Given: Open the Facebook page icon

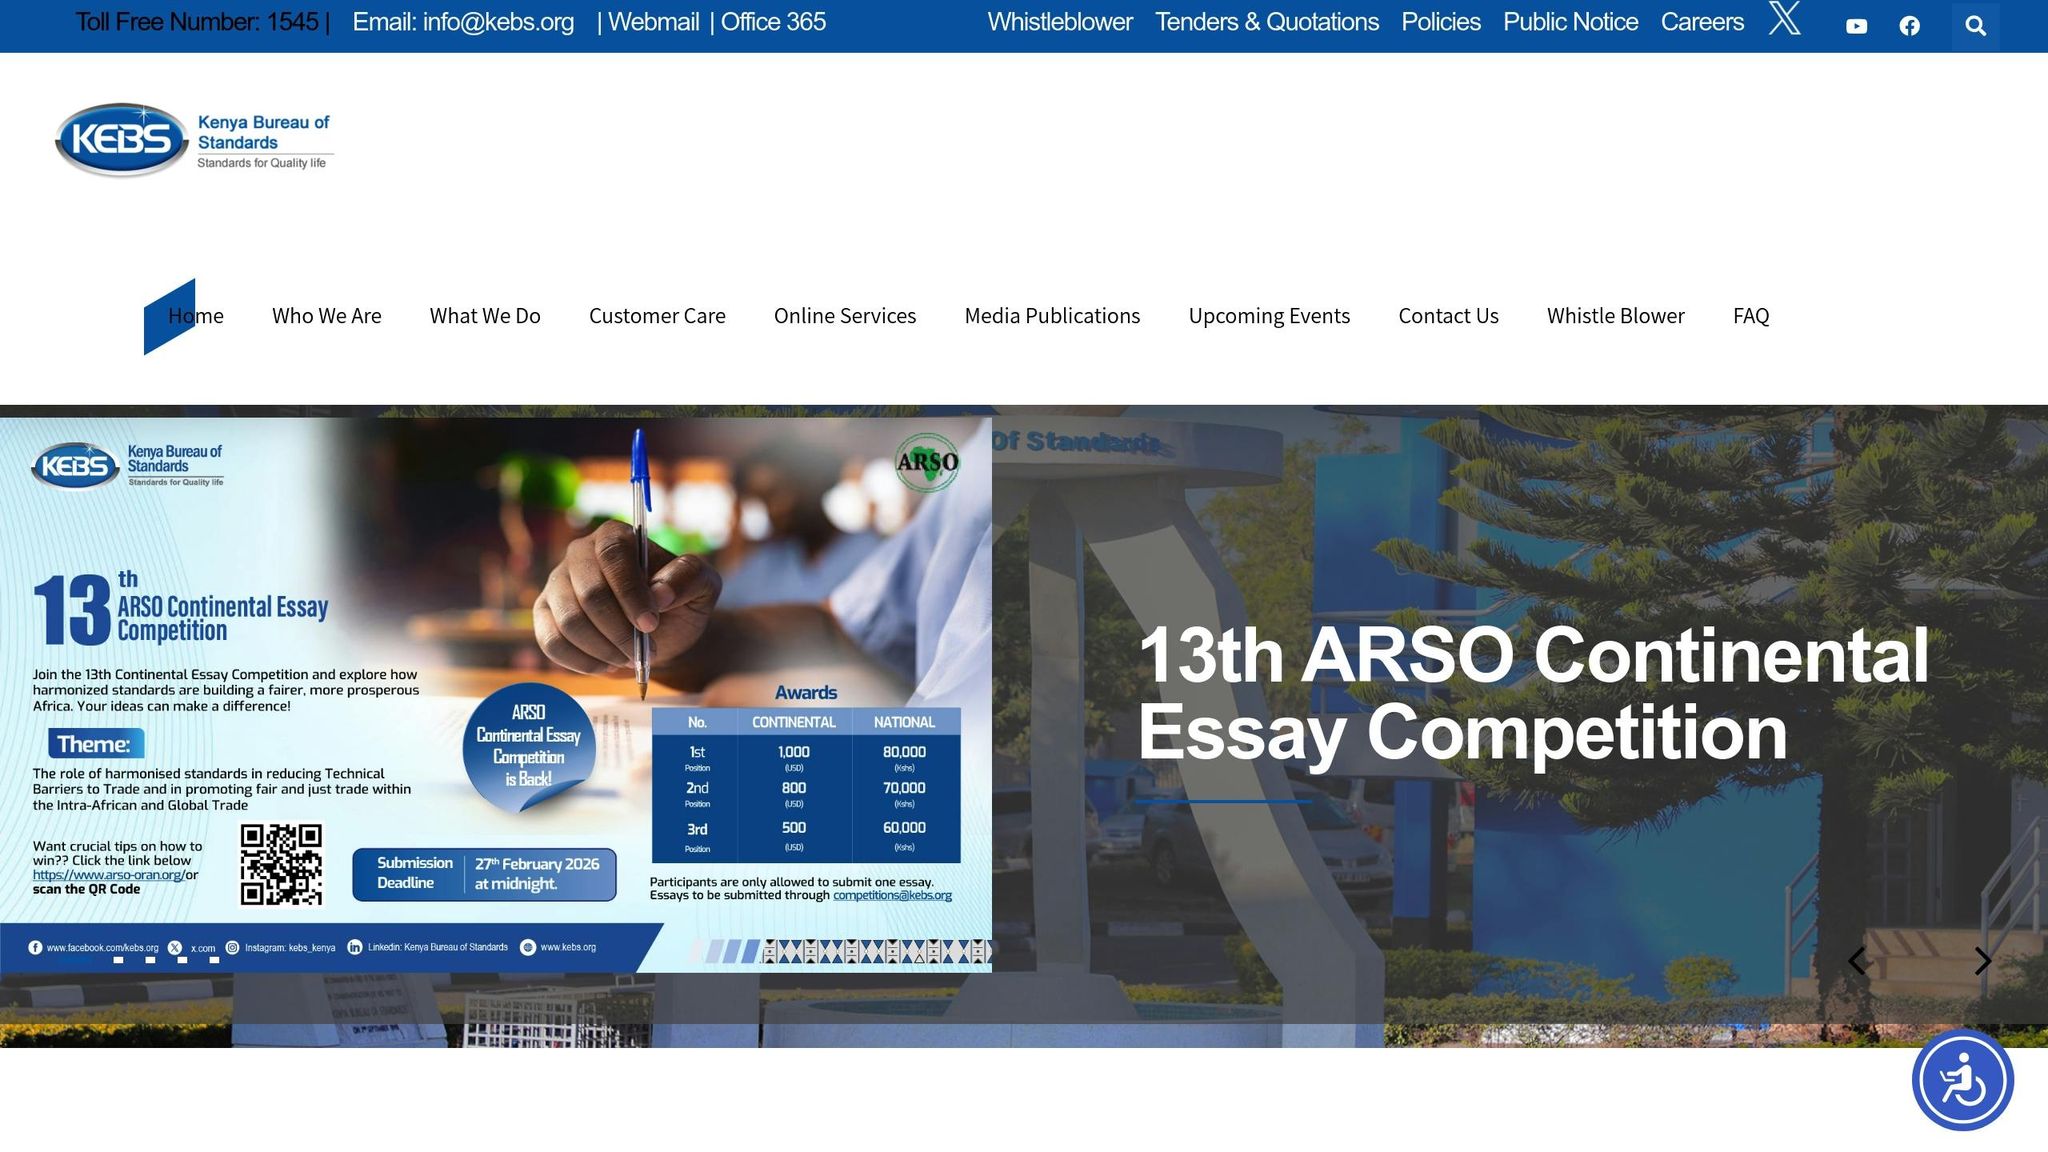Looking at the screenshot, I should tap(1910, 26).
